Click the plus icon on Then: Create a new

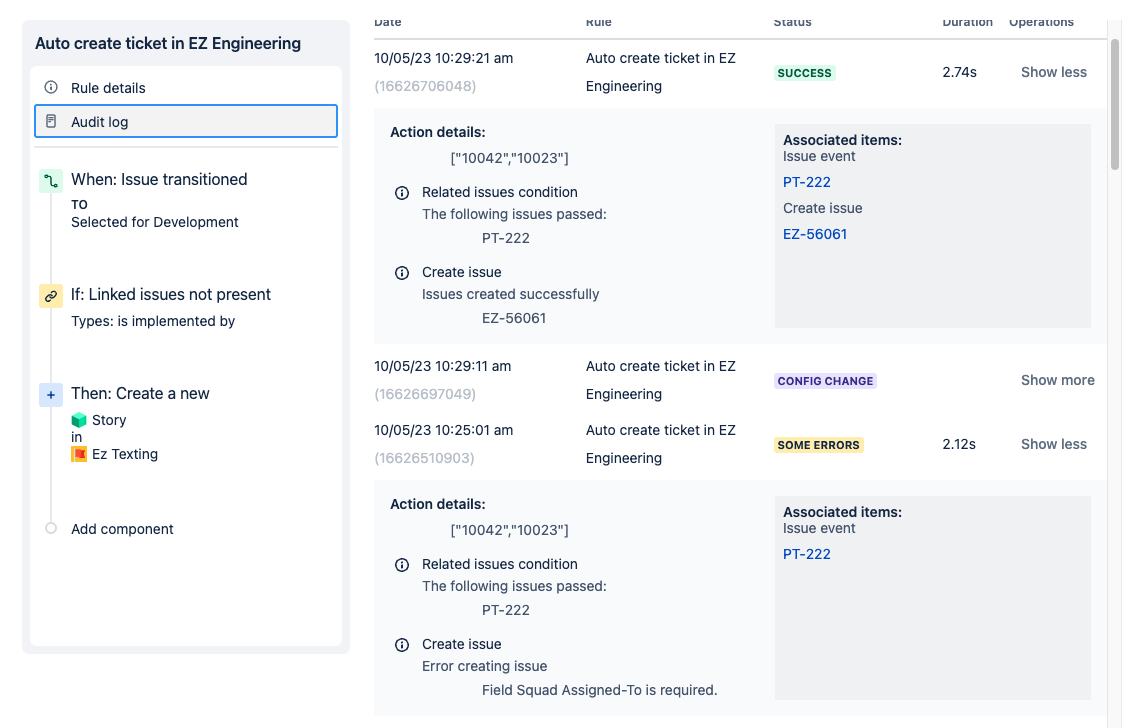click(51, 395)
